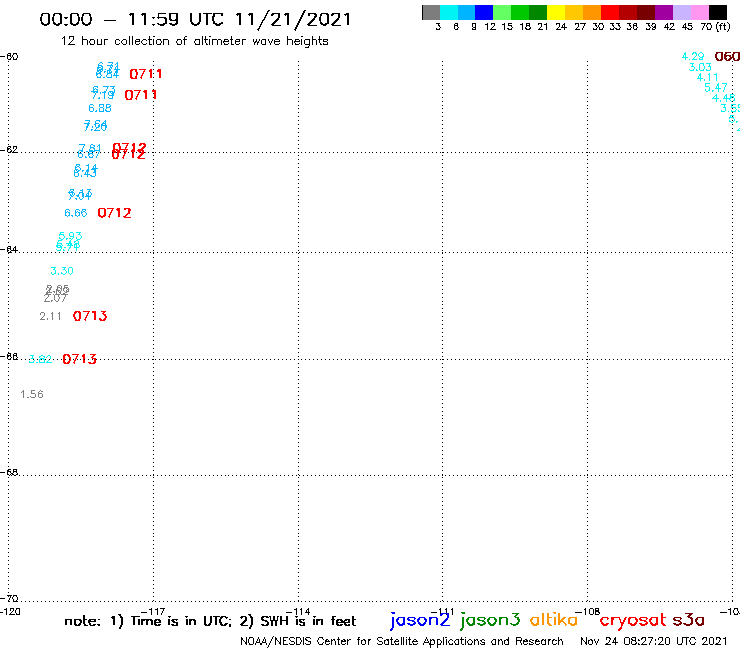Click the wave height value "6.88"
This screenshot has height=650, width=740.
coord(100,108)
